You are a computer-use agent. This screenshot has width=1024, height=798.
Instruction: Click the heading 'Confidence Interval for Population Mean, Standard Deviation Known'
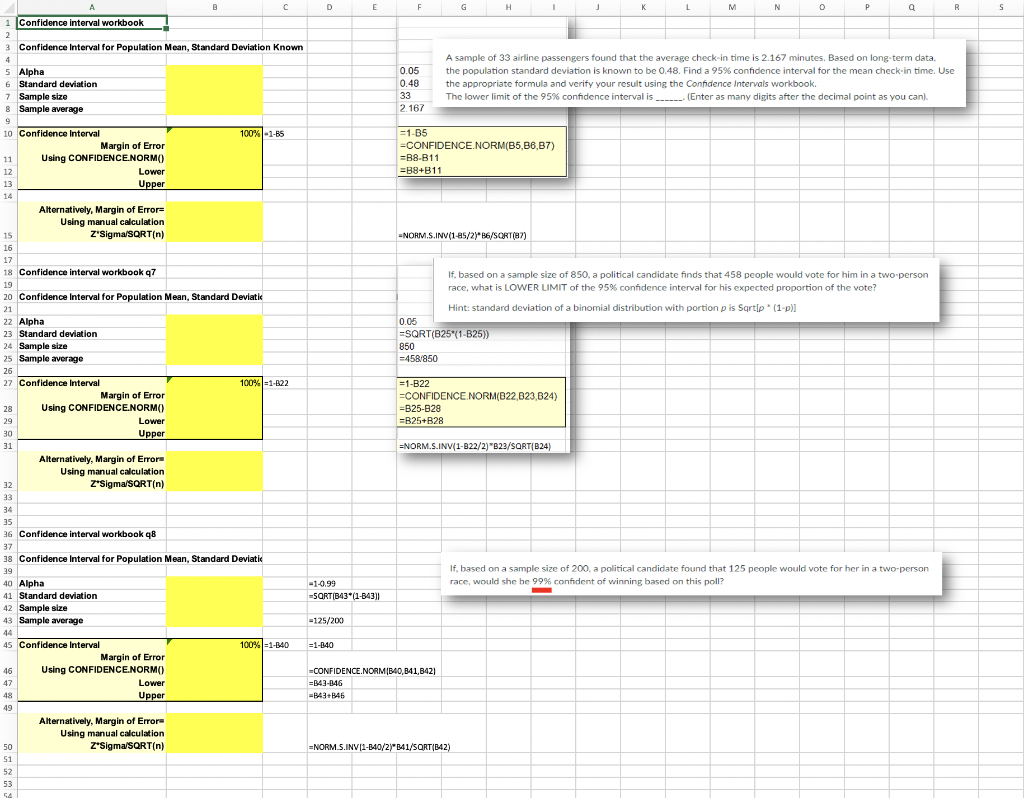tap(161, 47)
